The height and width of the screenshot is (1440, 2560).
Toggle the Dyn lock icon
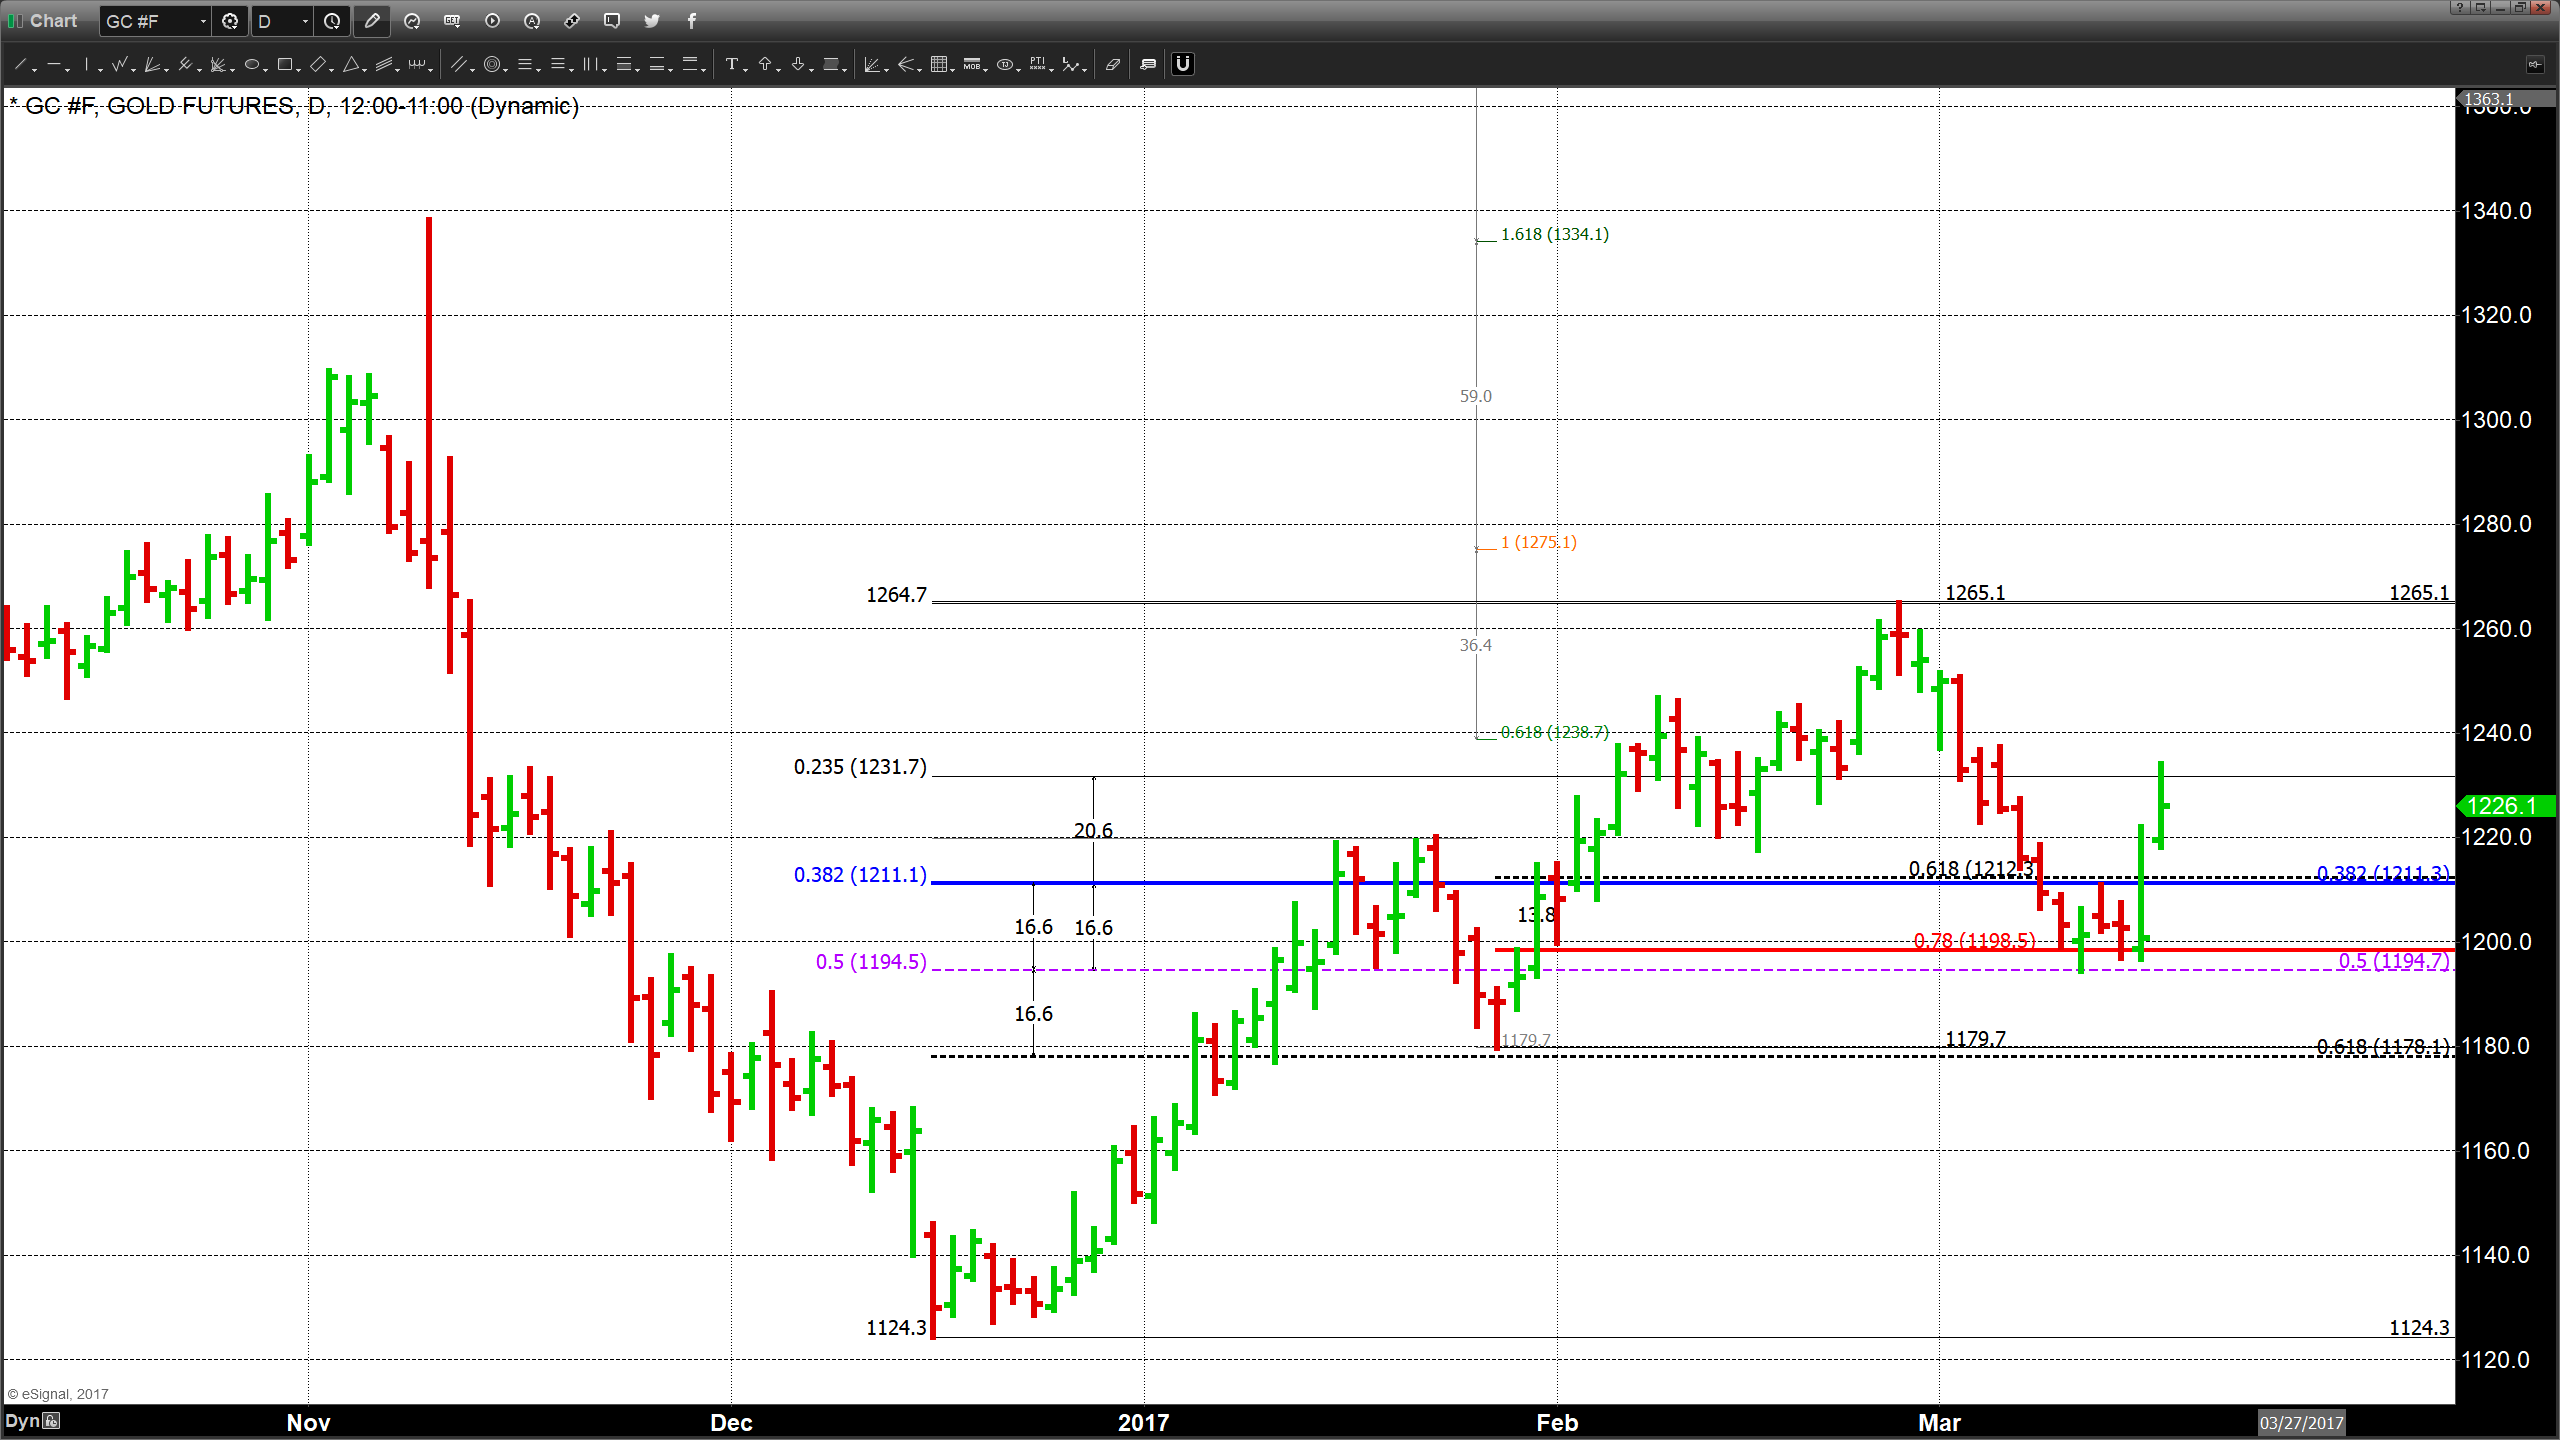[x=51, y=1421]
